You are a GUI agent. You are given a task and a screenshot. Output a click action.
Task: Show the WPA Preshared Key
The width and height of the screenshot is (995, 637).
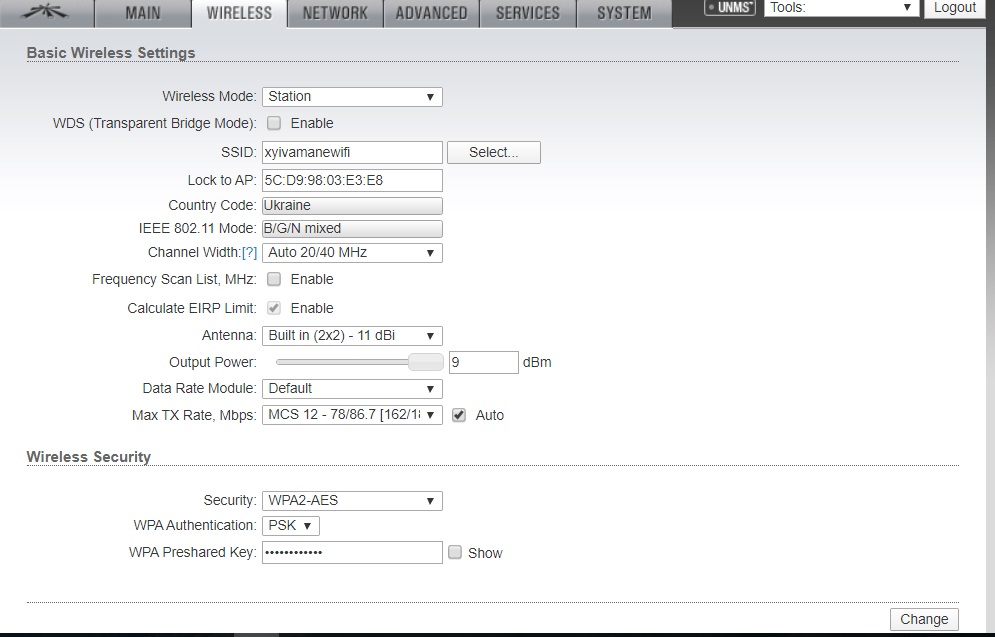(x=455, y=553)
